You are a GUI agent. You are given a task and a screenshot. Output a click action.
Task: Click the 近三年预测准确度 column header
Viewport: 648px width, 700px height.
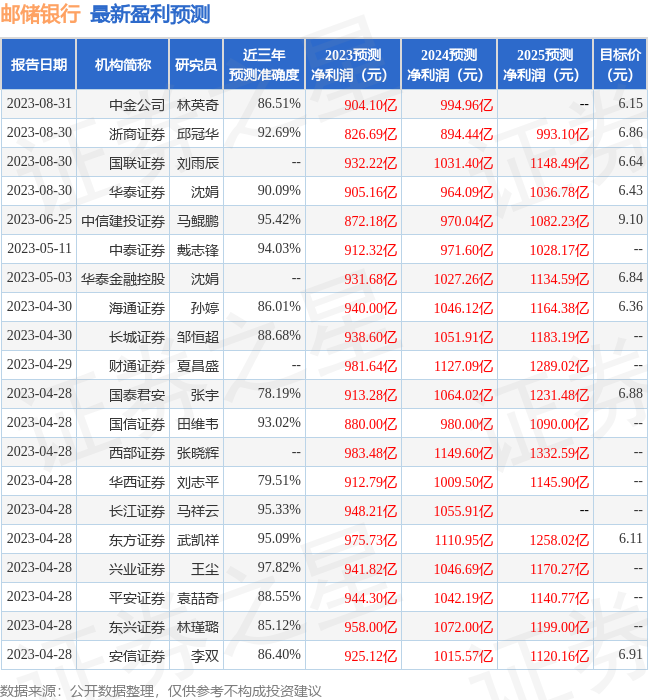coord(264,65)
